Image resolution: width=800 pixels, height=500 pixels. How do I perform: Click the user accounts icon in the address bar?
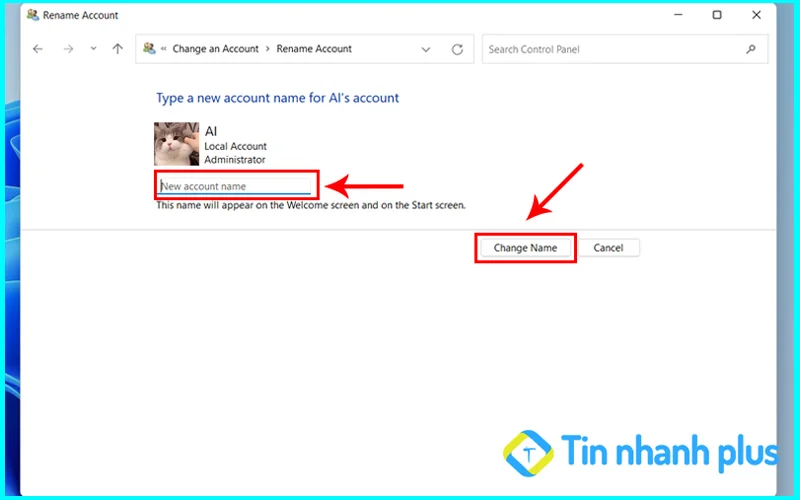coord(149,48)
